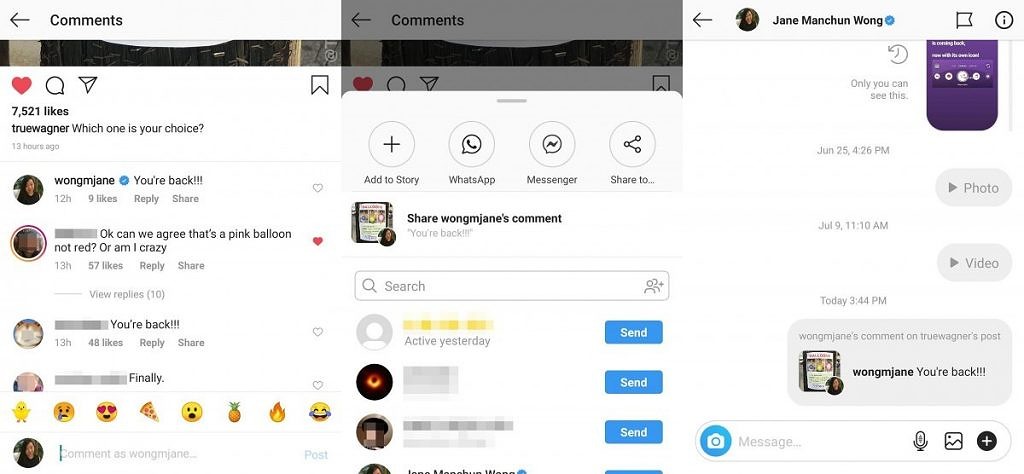Open the comment bubble icon below the post

pyautogui.click(x=55, y=86)
